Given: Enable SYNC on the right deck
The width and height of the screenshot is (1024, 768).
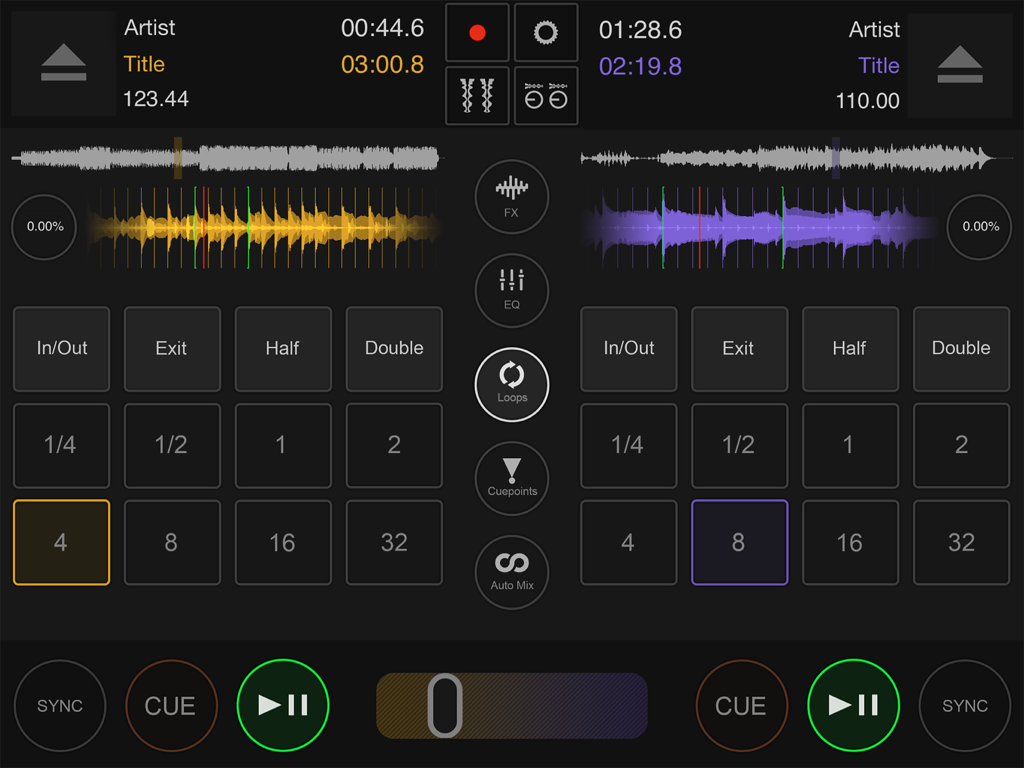Looking at the screenshot, I should point(963,705).
